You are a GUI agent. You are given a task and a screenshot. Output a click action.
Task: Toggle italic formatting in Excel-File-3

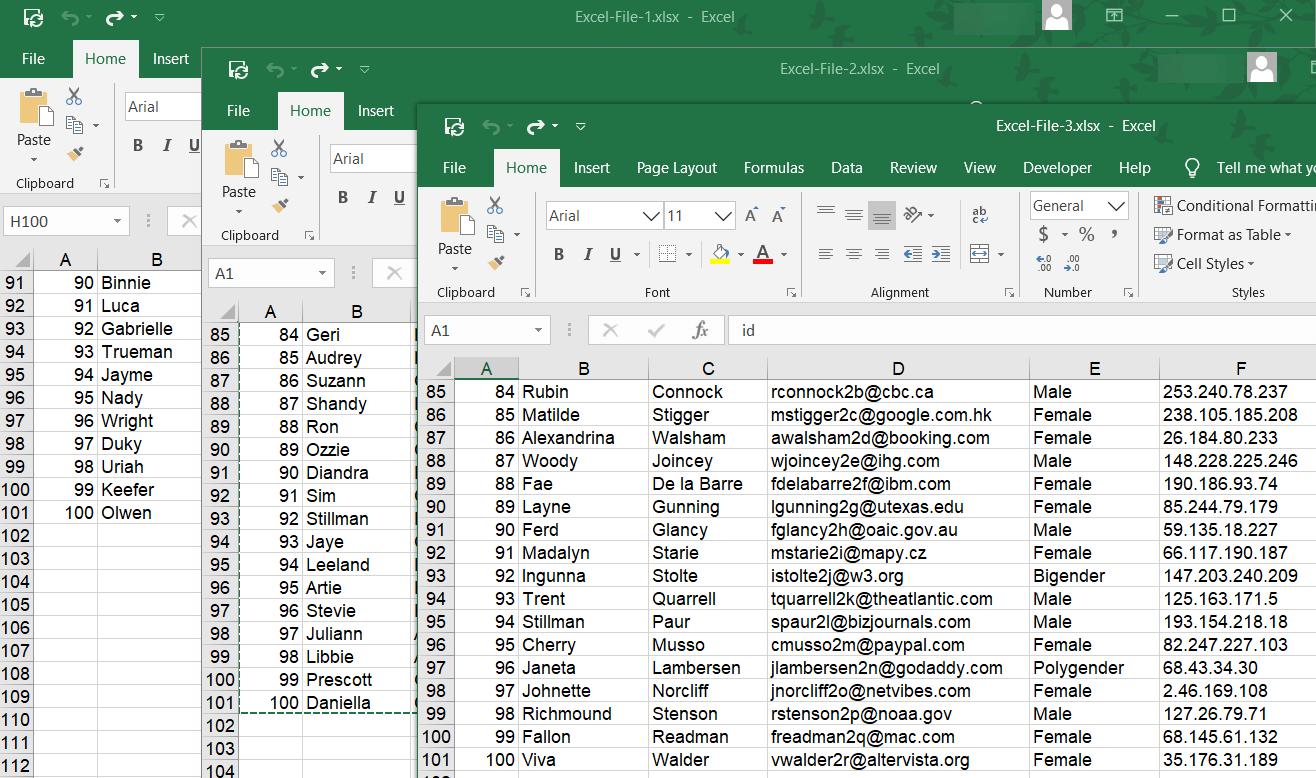[x=588, y=253]
